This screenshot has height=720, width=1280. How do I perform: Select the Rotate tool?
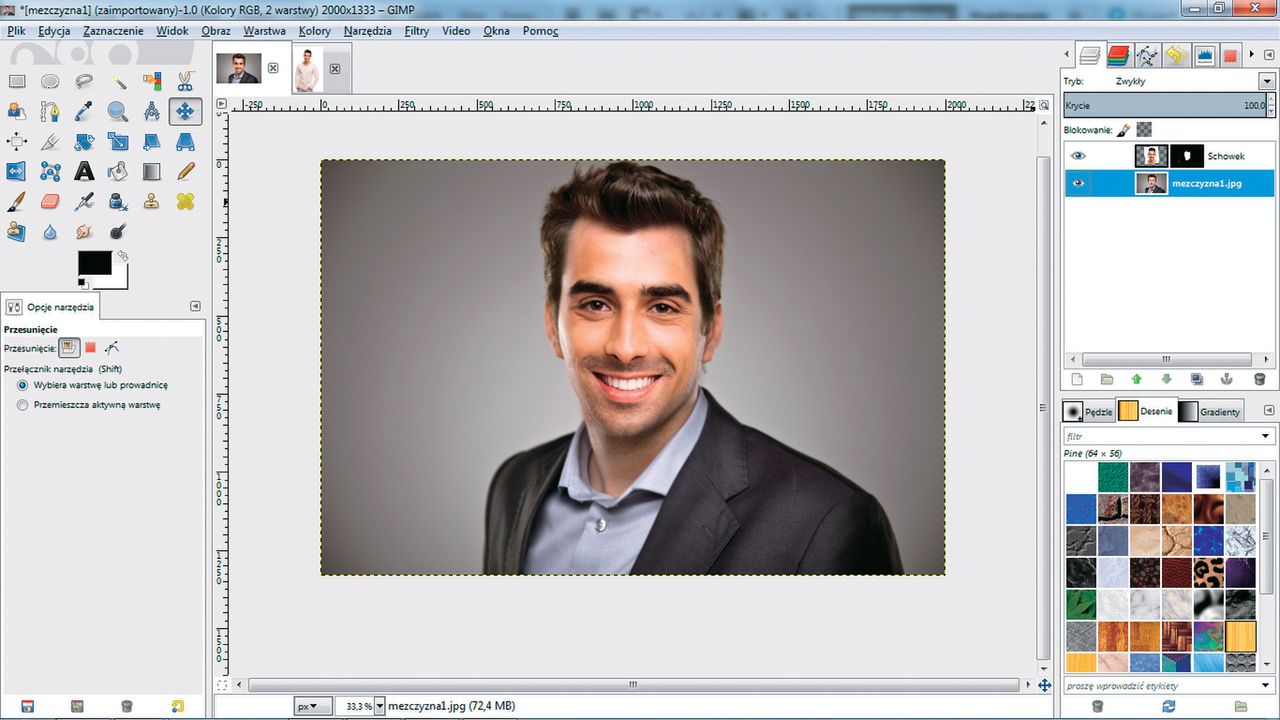(x=84, y=141)
